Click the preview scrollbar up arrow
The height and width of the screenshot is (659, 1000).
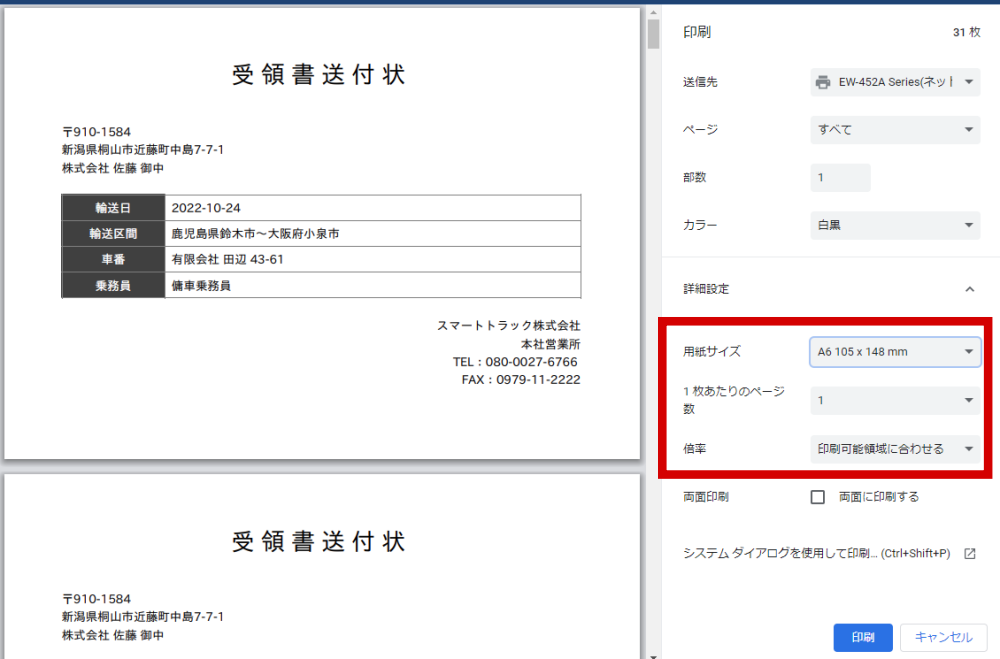654,10
